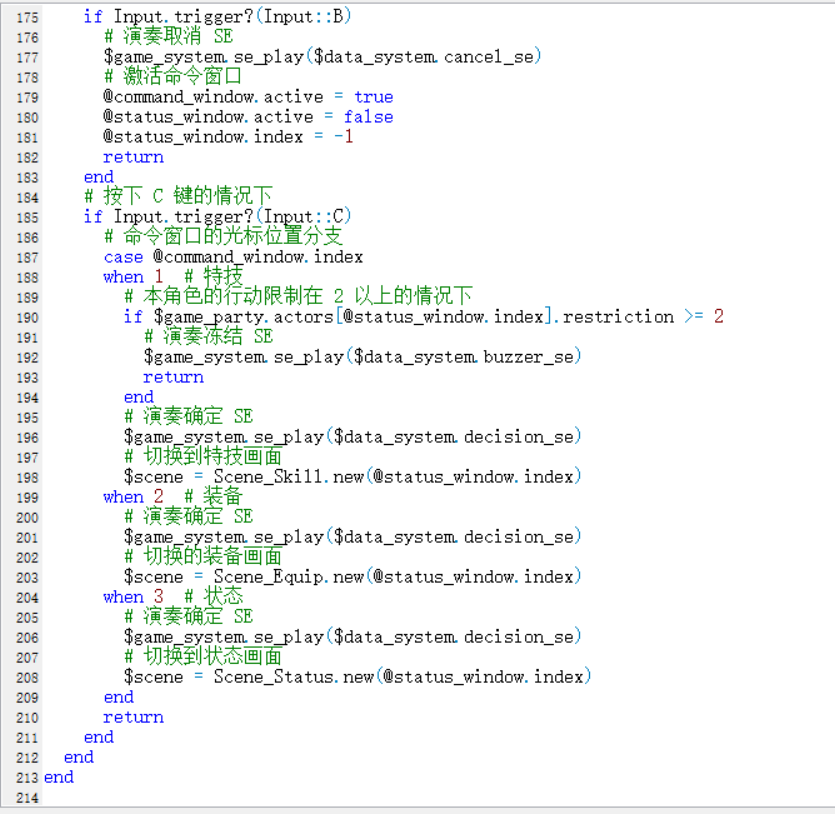Click line number 196 in the gutter
Screen dimensions: 835x814
[27, 438]
